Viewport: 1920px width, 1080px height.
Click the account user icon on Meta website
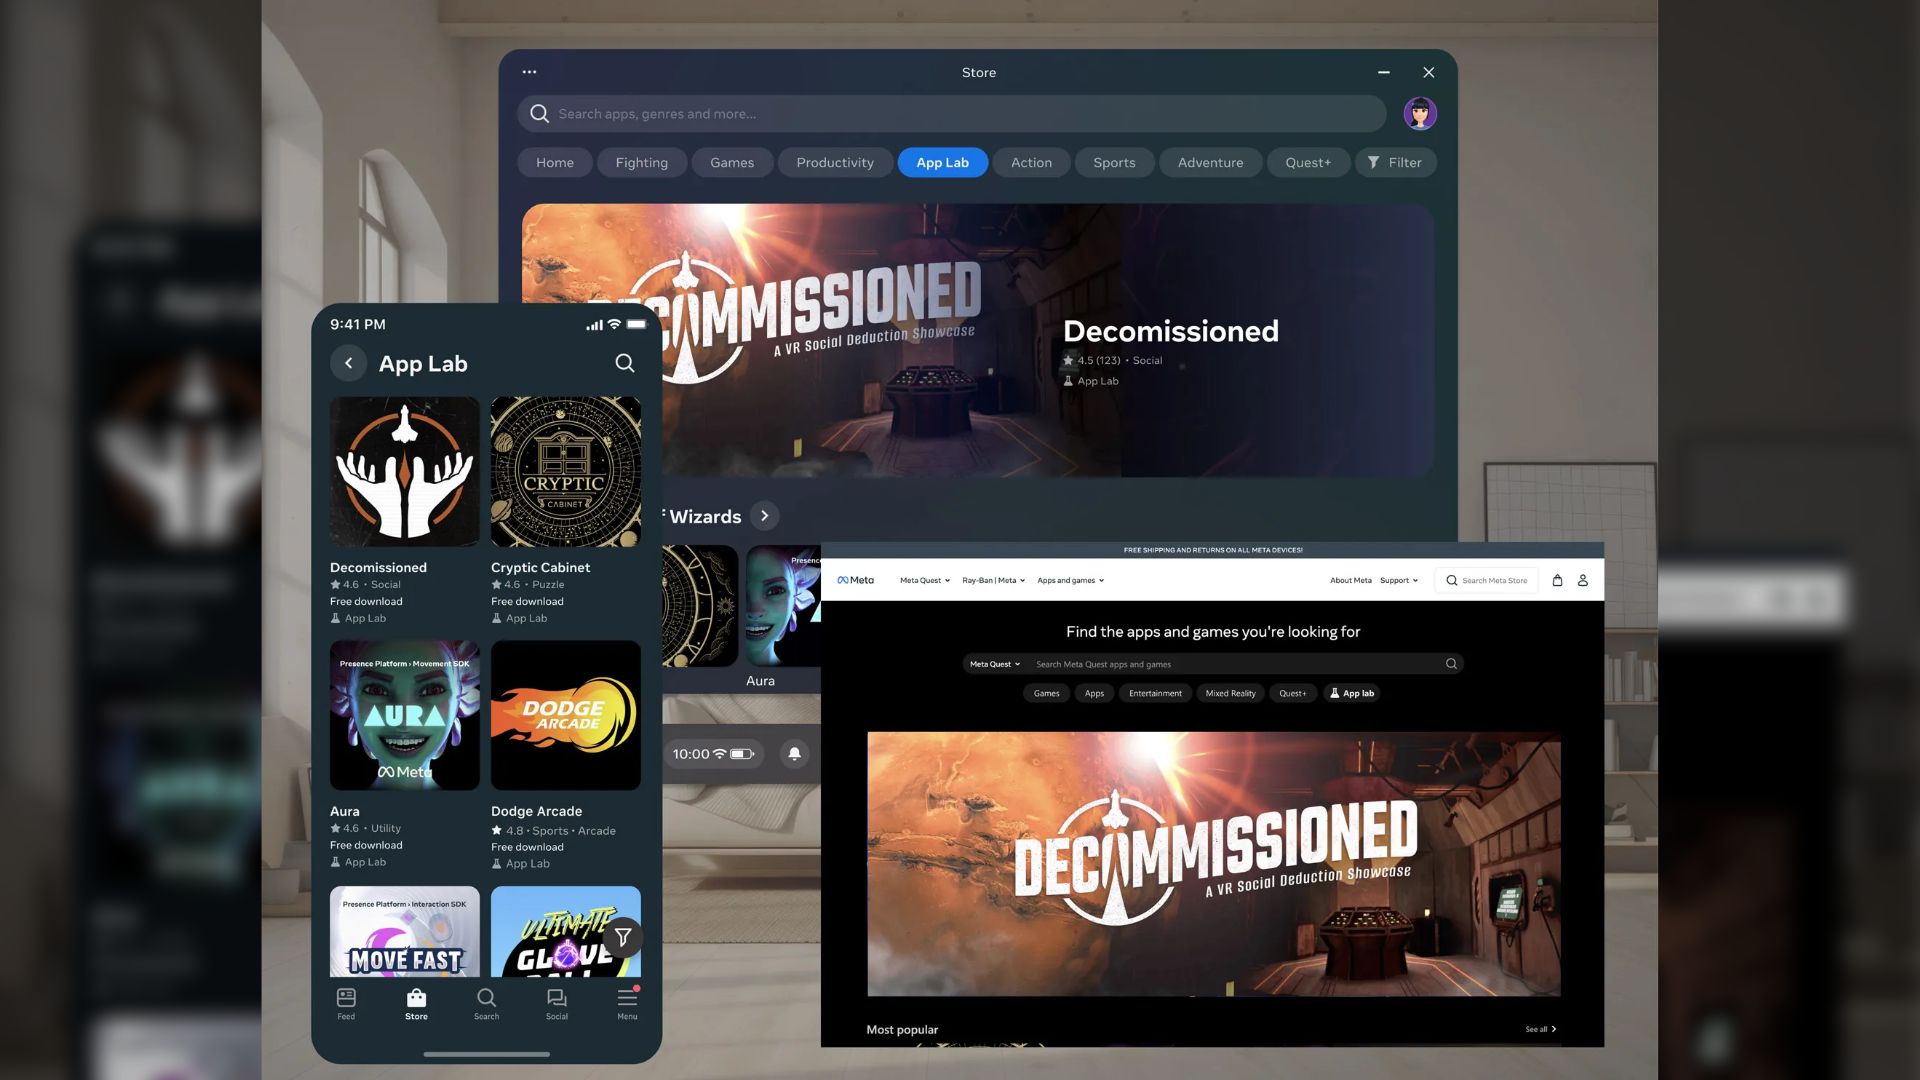[1583, 580]
